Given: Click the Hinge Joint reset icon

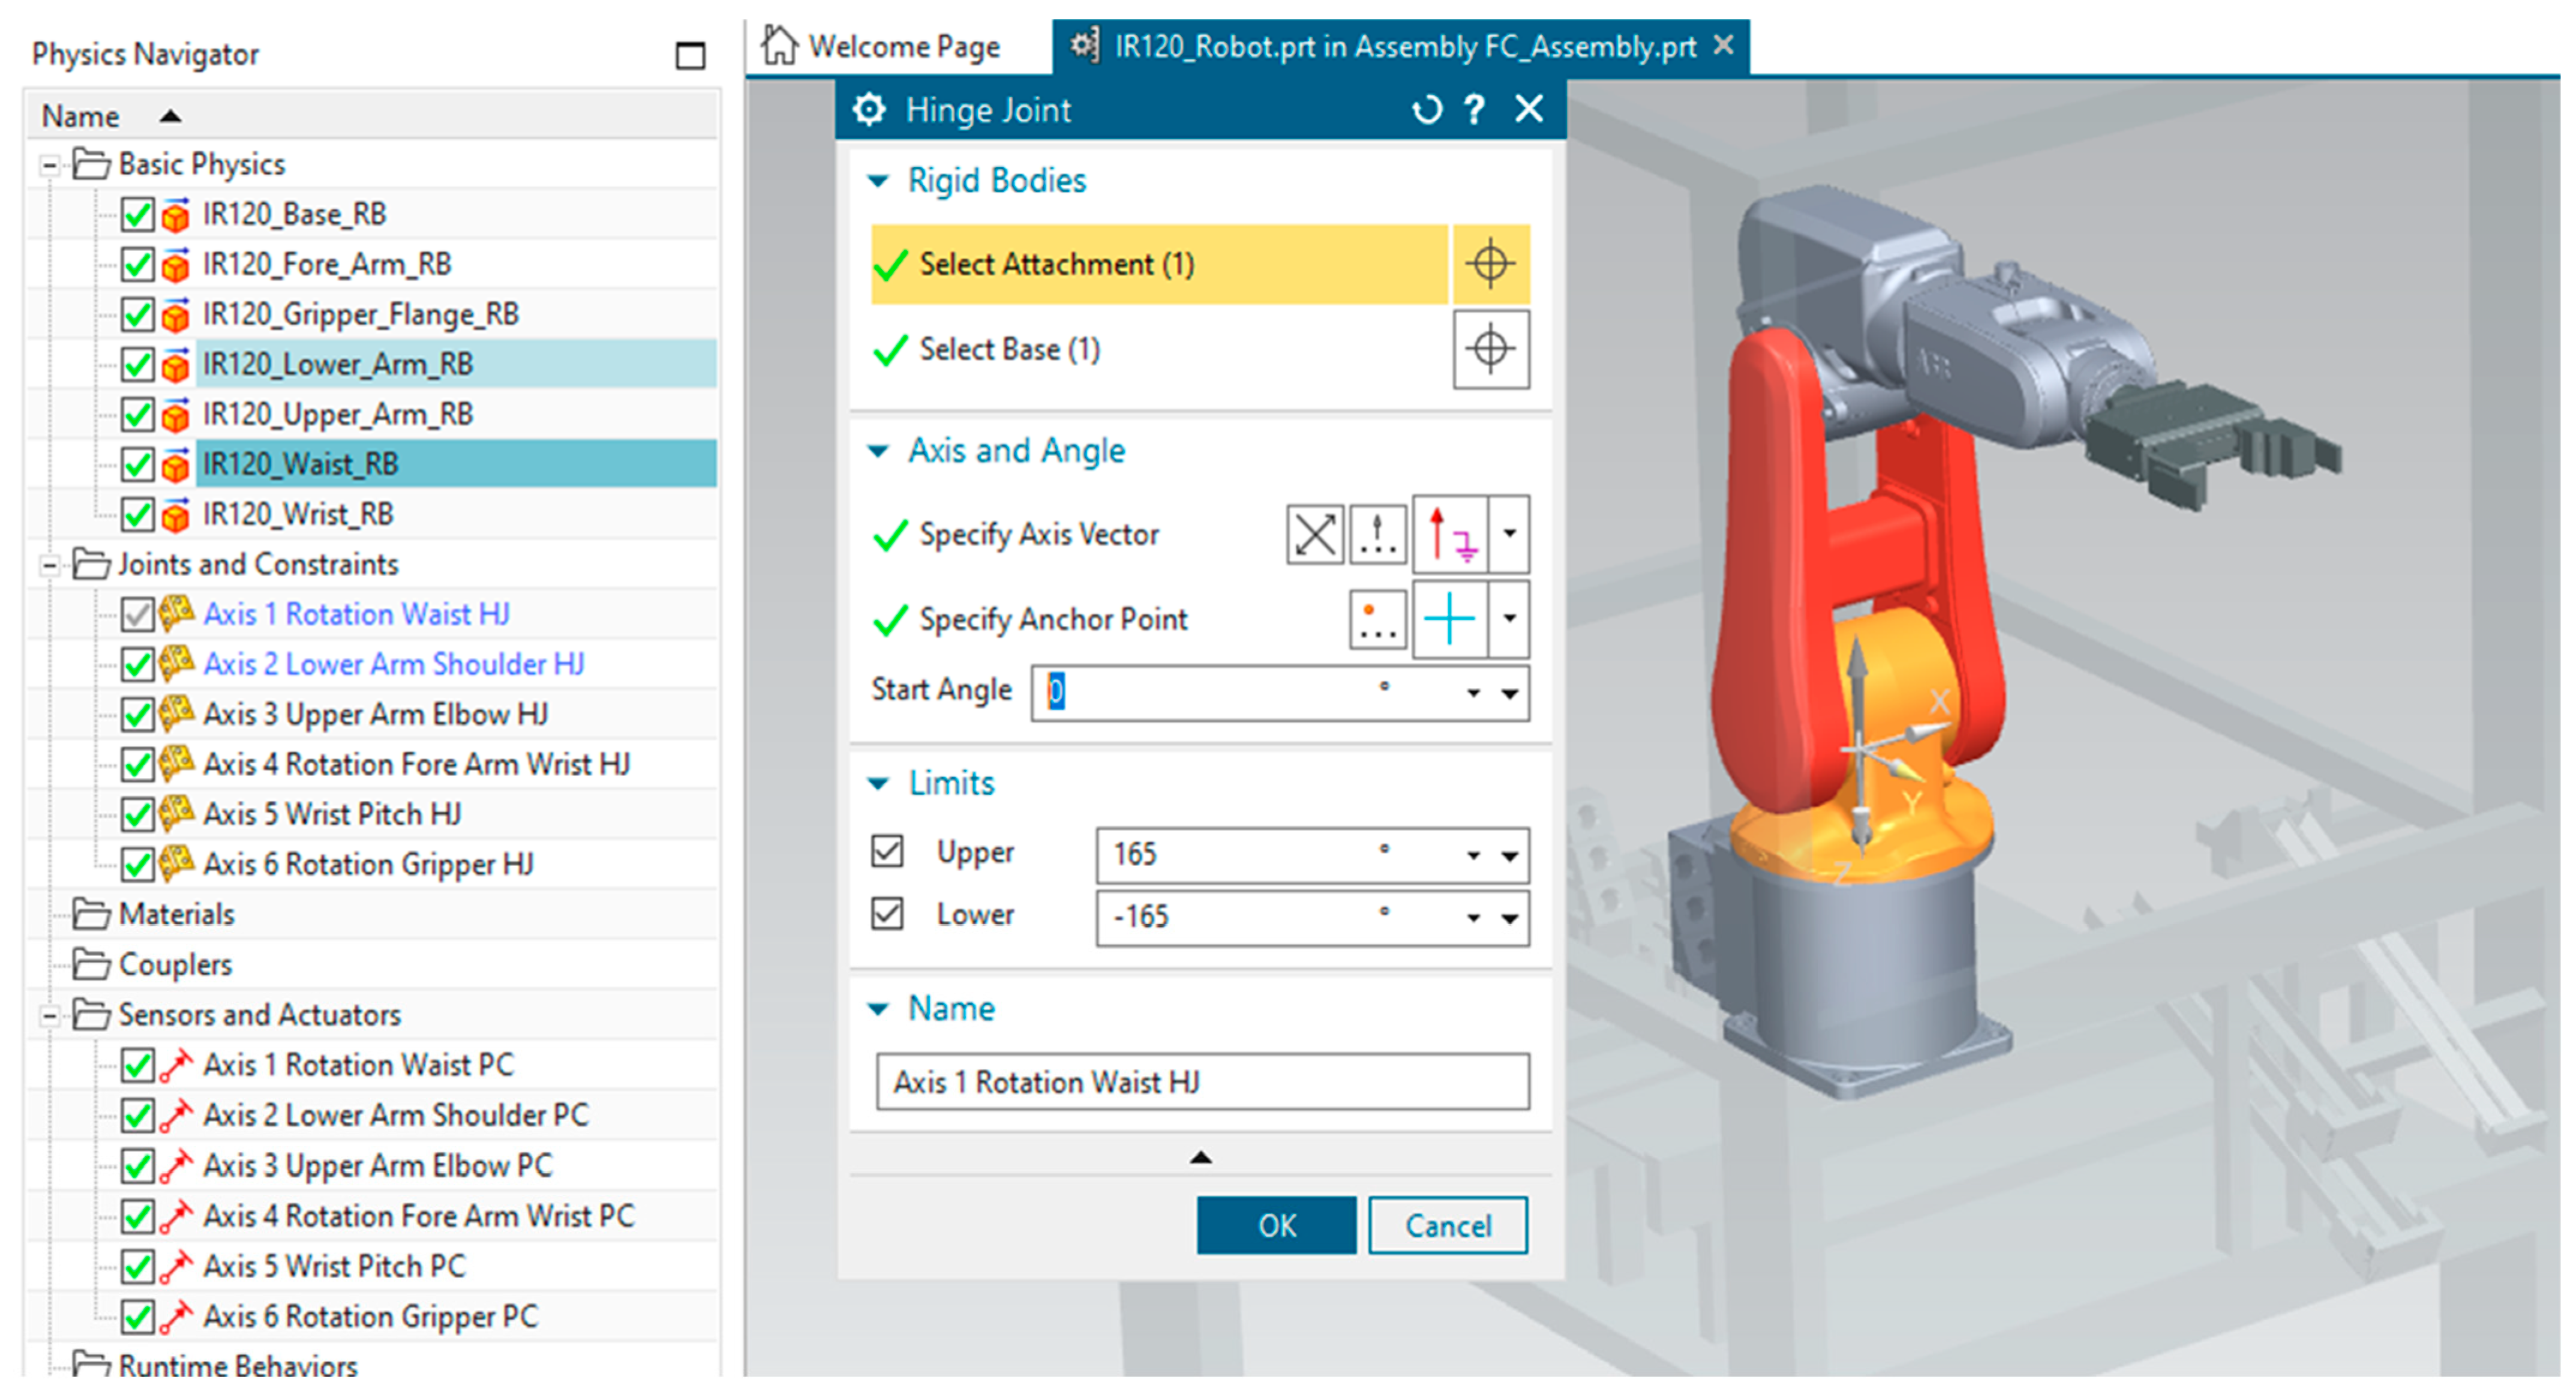Looking at the screenshot, I should click(x=1427, y=109).
